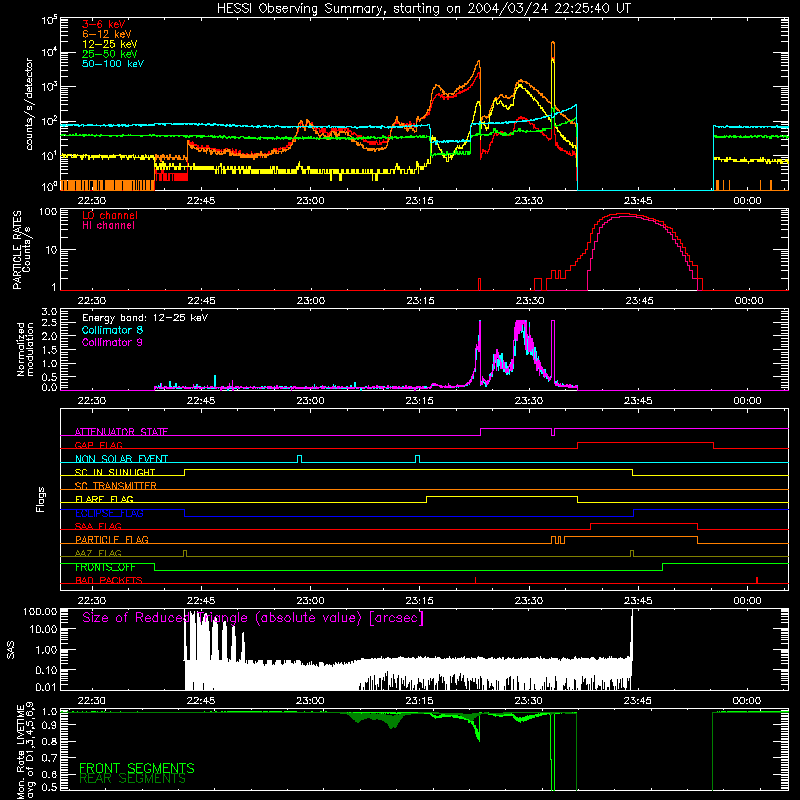The image size is (800, 800).
Task: Select the 12-25 keV legend label
Action: click(x=110, y=44)
